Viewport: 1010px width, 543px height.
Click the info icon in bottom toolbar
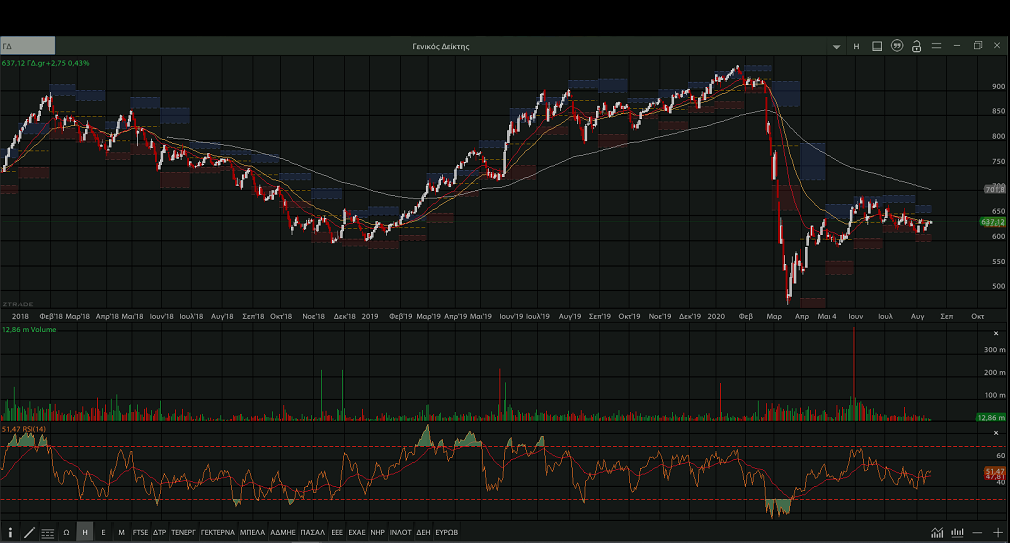click(x=10, y=532)
